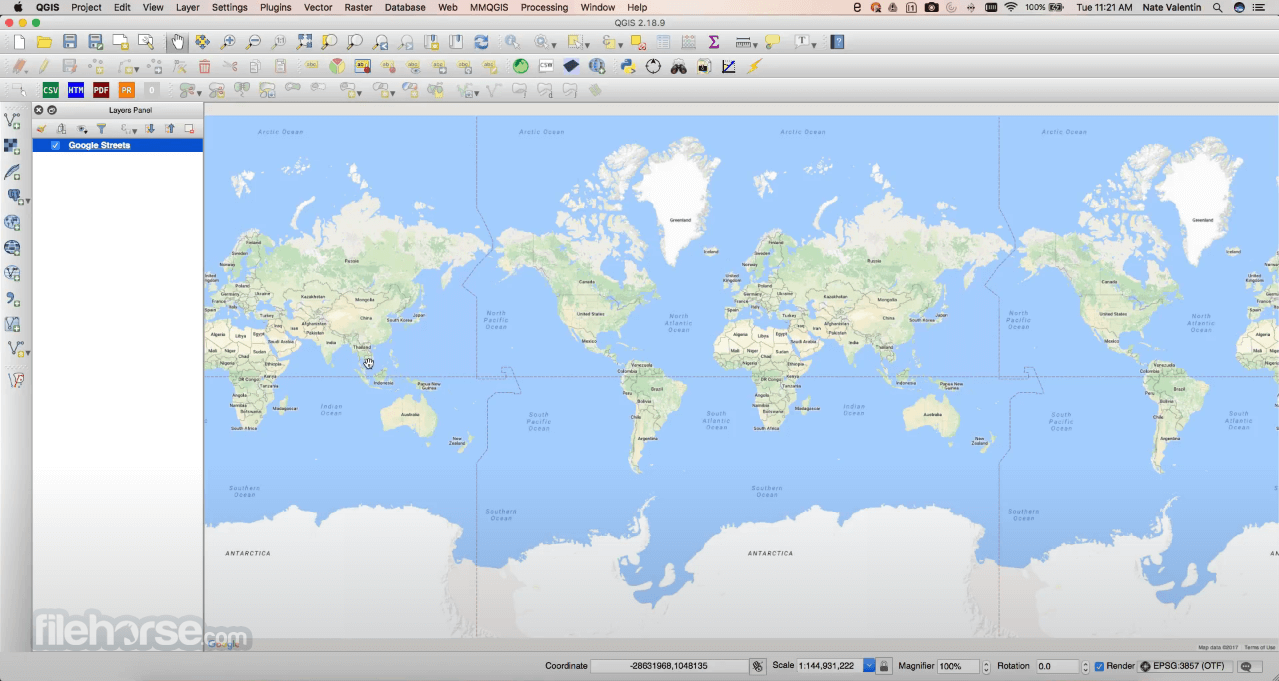
Task: Toggle the Render checkbox
Action: pyautogui.click(x=1099, y=666)
